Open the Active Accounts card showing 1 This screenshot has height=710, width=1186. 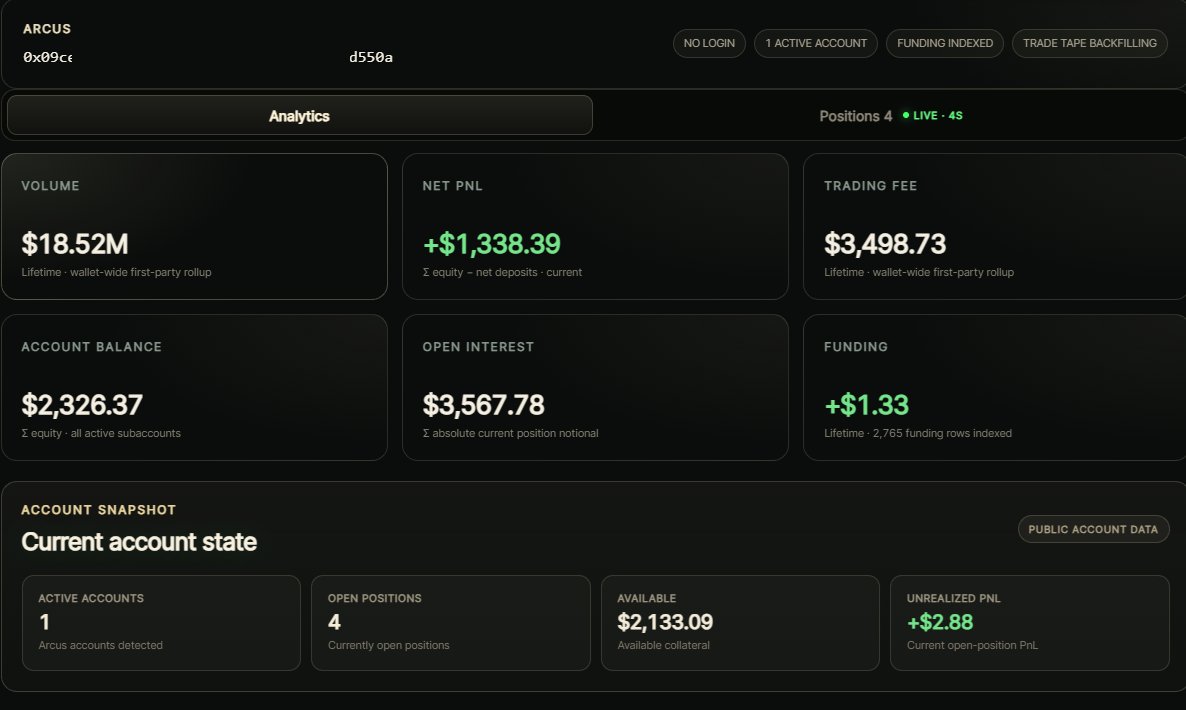(161, 623)
